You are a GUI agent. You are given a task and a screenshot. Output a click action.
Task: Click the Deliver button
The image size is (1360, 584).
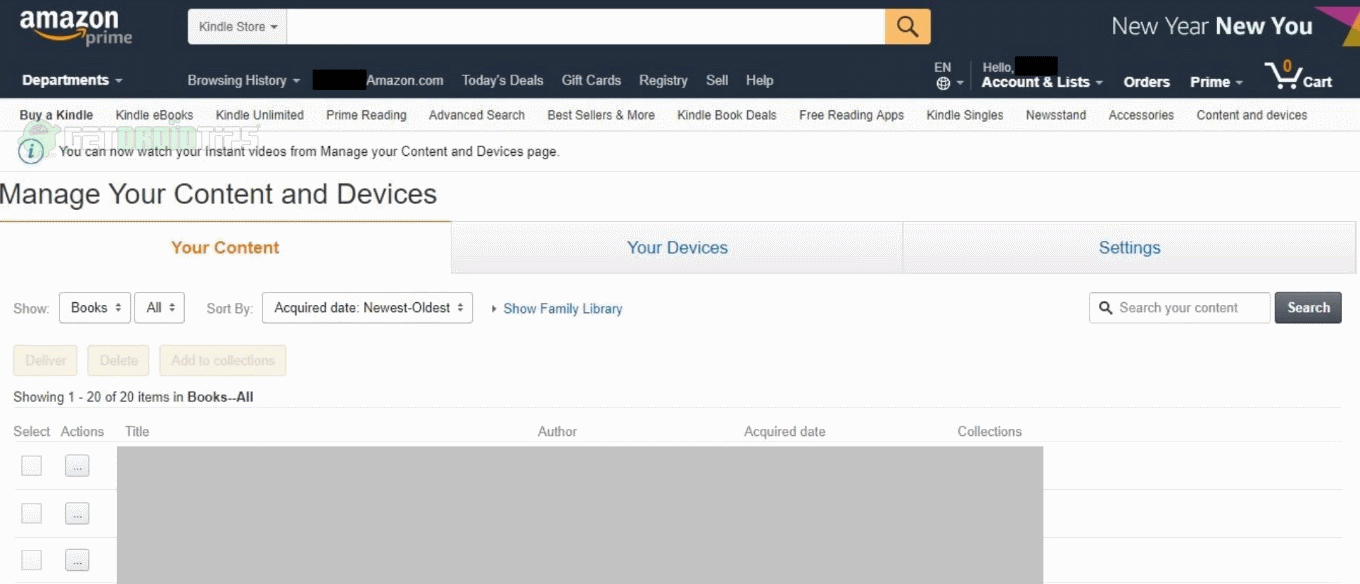(46, 360)
